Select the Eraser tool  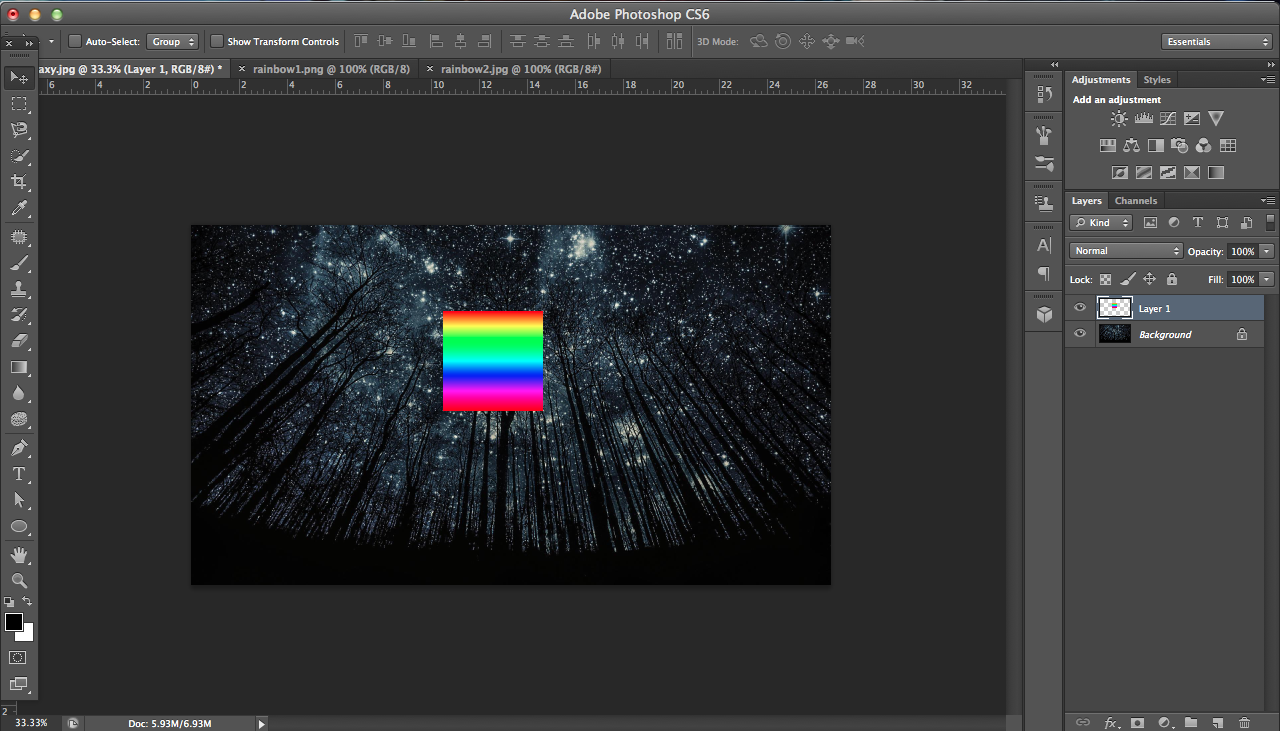point(19,341)
